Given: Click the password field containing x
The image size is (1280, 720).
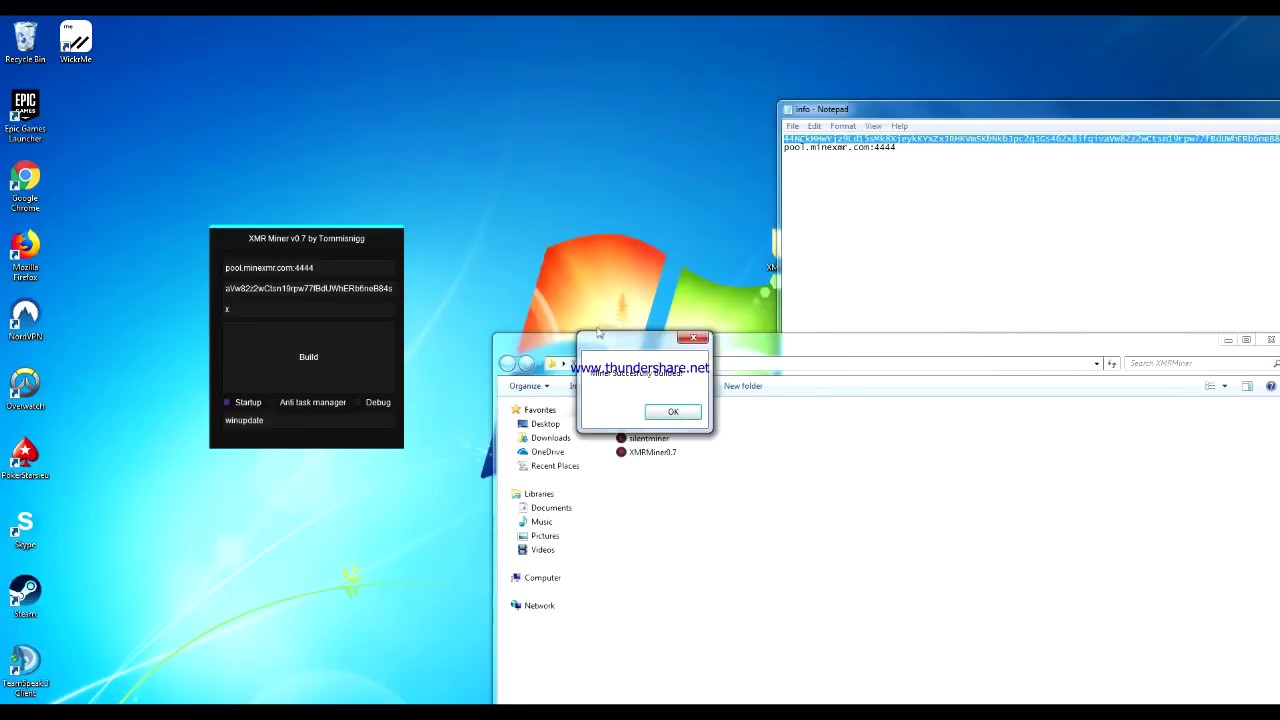Looking at the screenshot, I should click(308, 309).
